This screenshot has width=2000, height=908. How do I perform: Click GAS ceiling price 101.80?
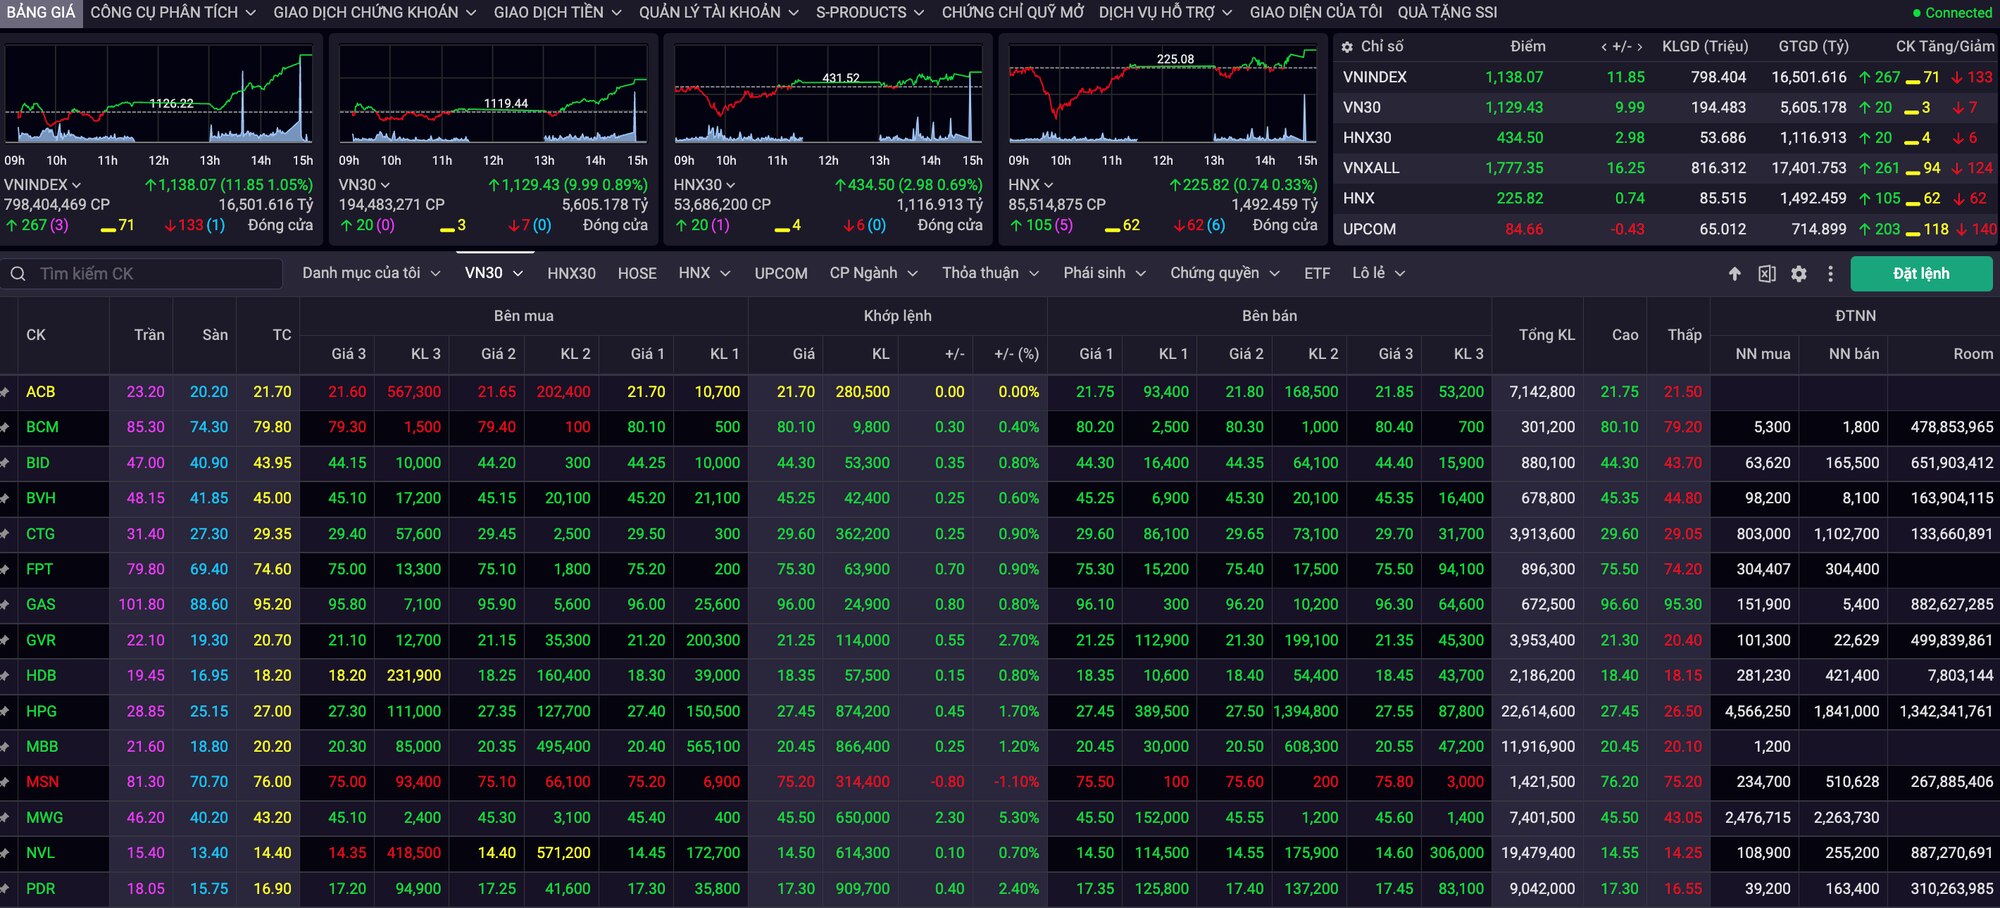click(141, 605)
